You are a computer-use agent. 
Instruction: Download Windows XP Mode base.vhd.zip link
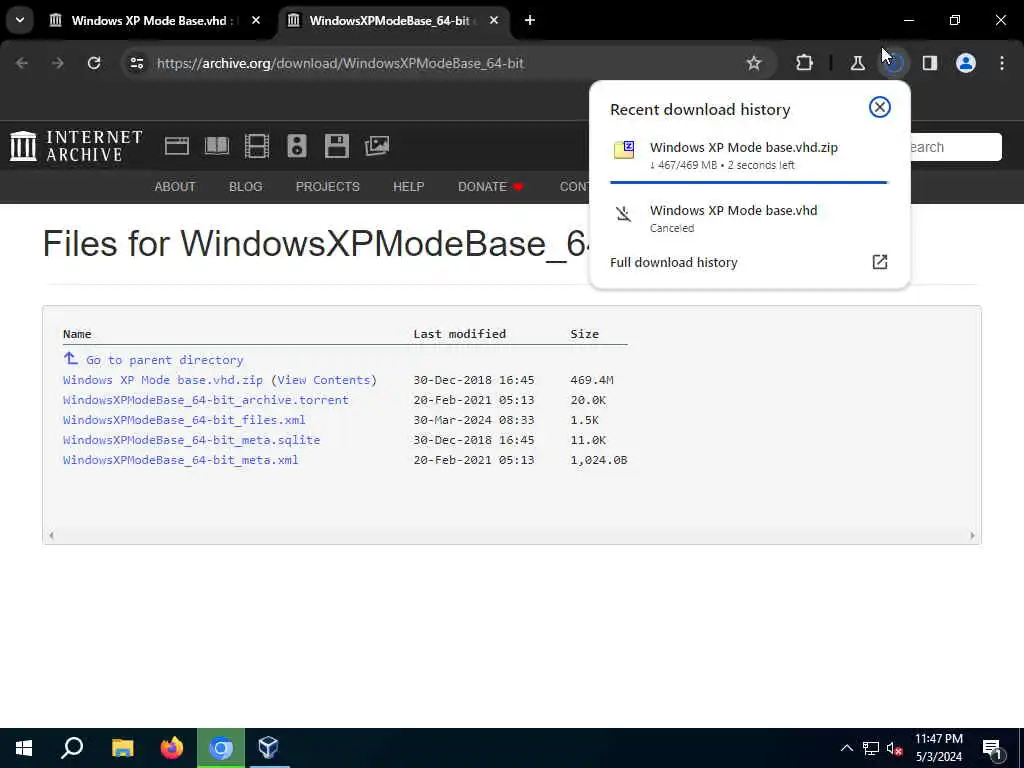pyautogui.click(x=163, y=380)
